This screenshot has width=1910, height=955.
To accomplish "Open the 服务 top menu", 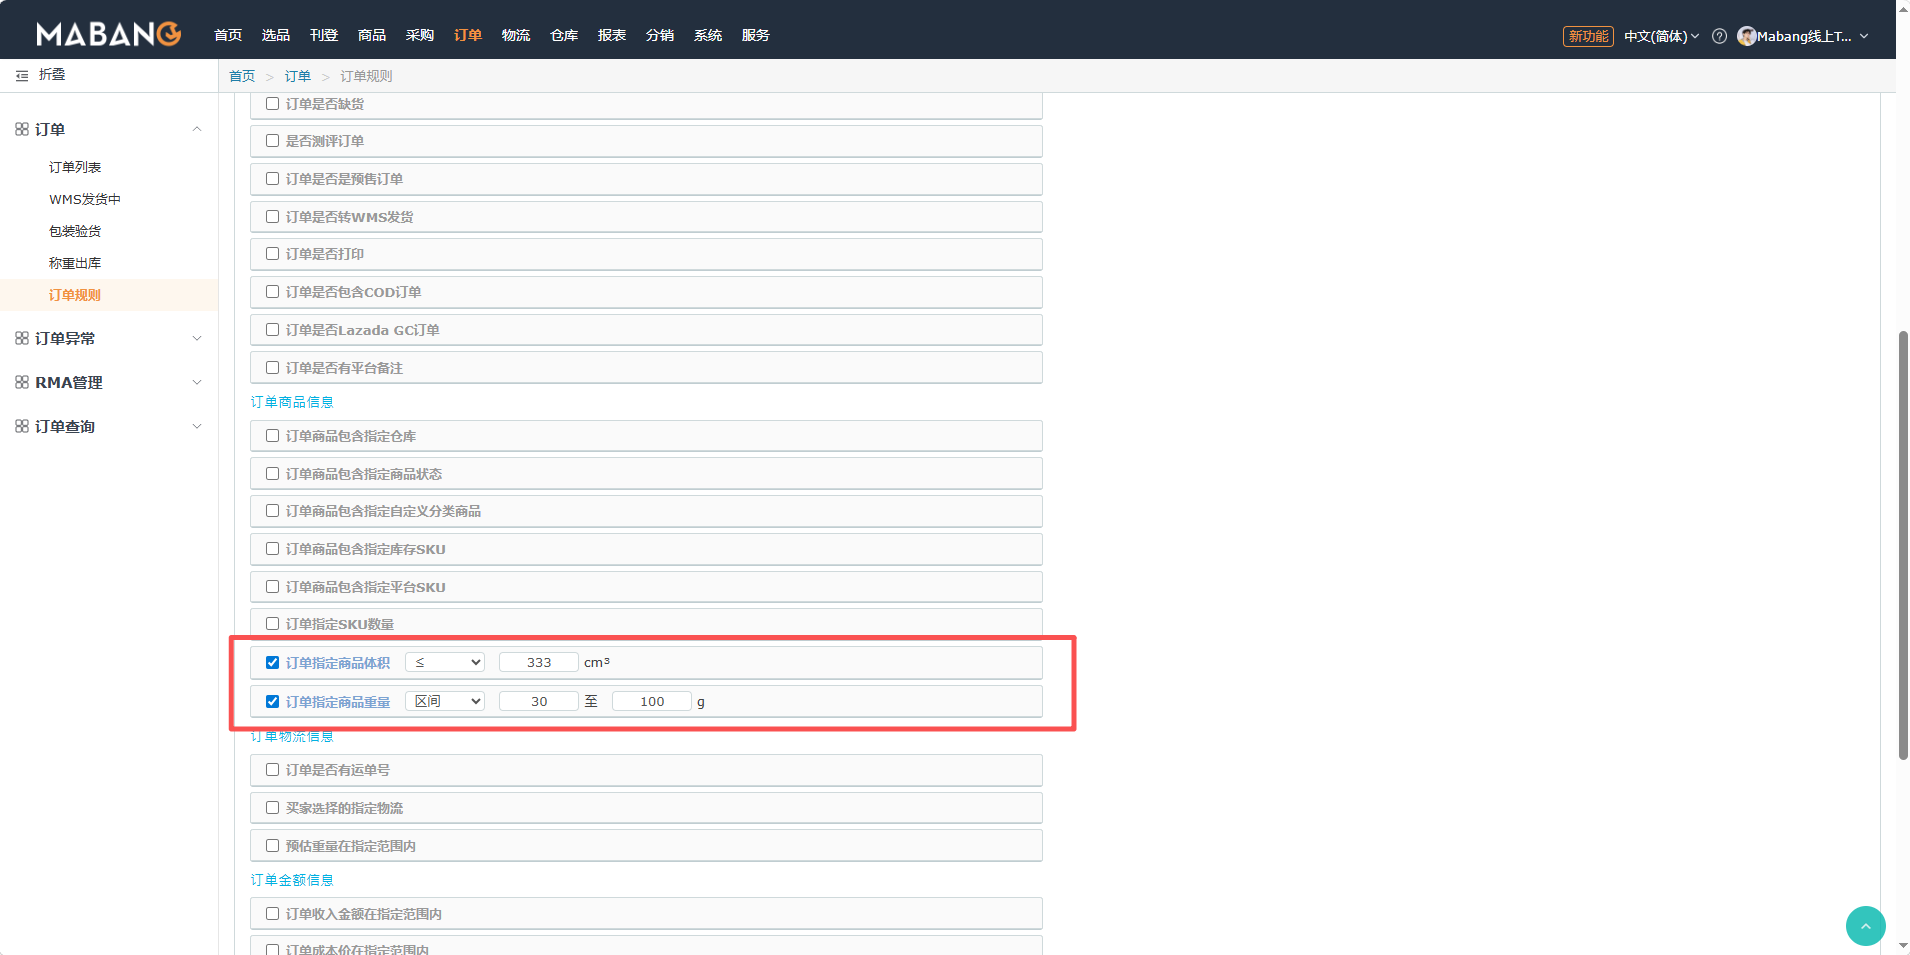I will pos(756,35).
